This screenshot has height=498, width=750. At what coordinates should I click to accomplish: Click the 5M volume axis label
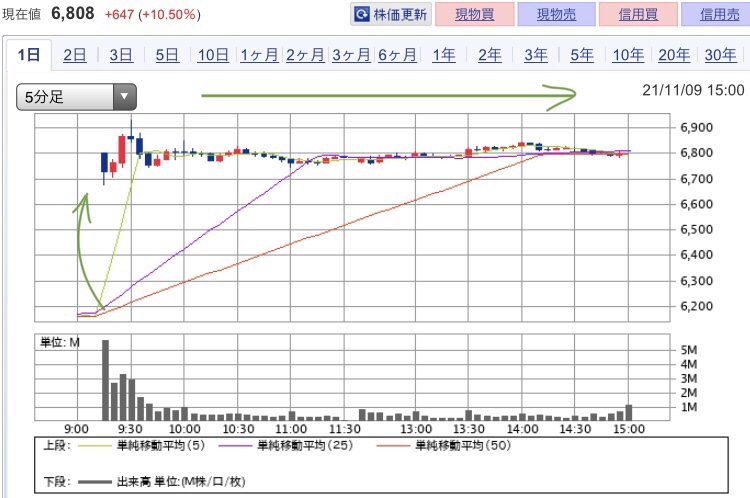689,350
